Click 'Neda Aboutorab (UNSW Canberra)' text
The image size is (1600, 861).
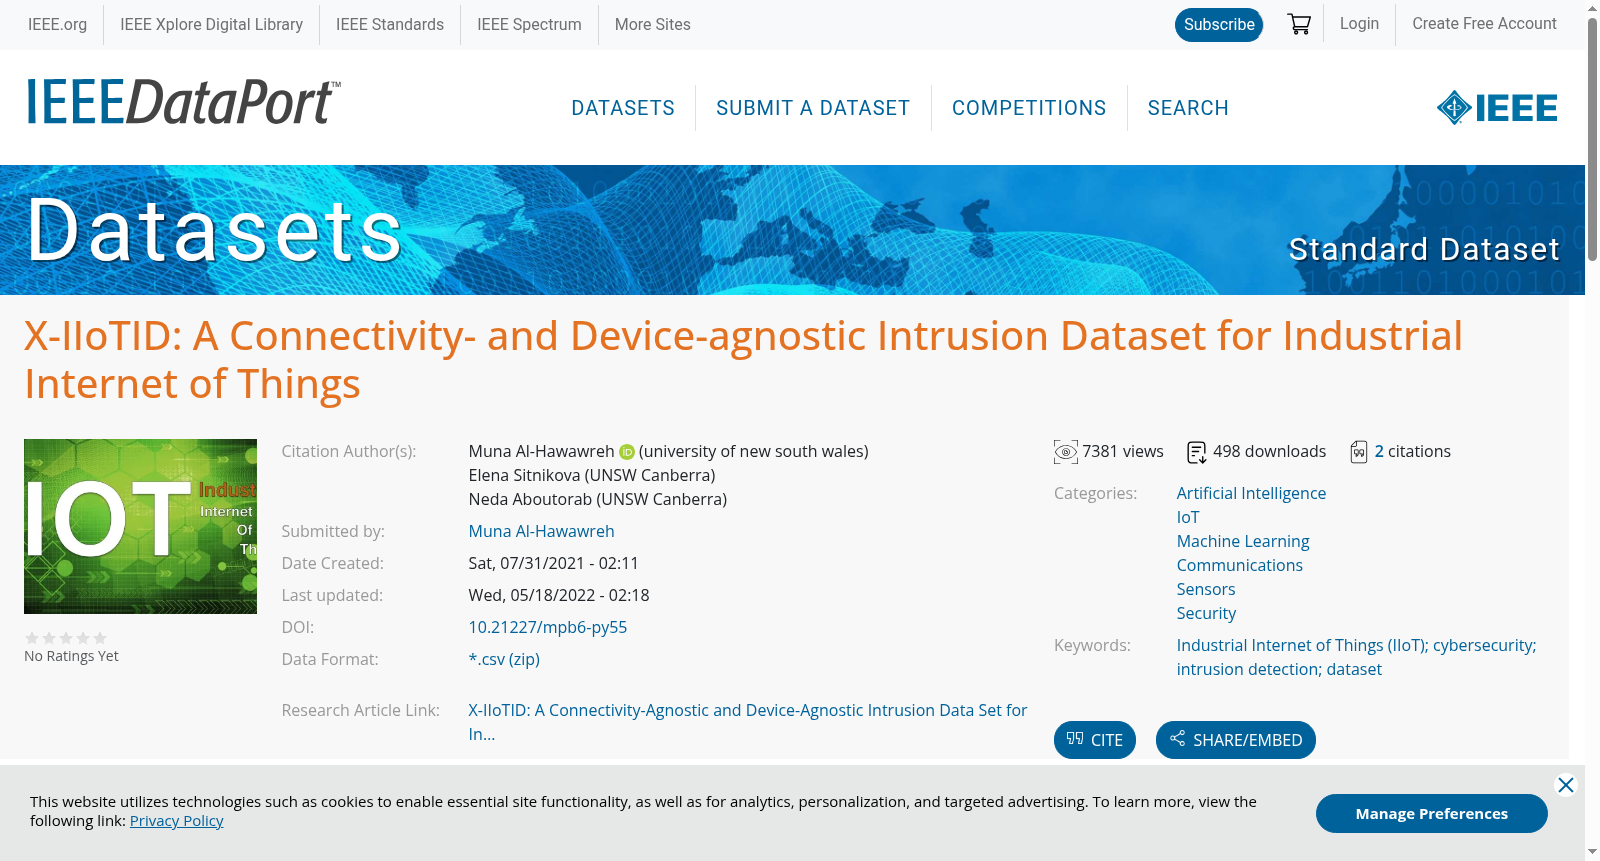point(598,500)
